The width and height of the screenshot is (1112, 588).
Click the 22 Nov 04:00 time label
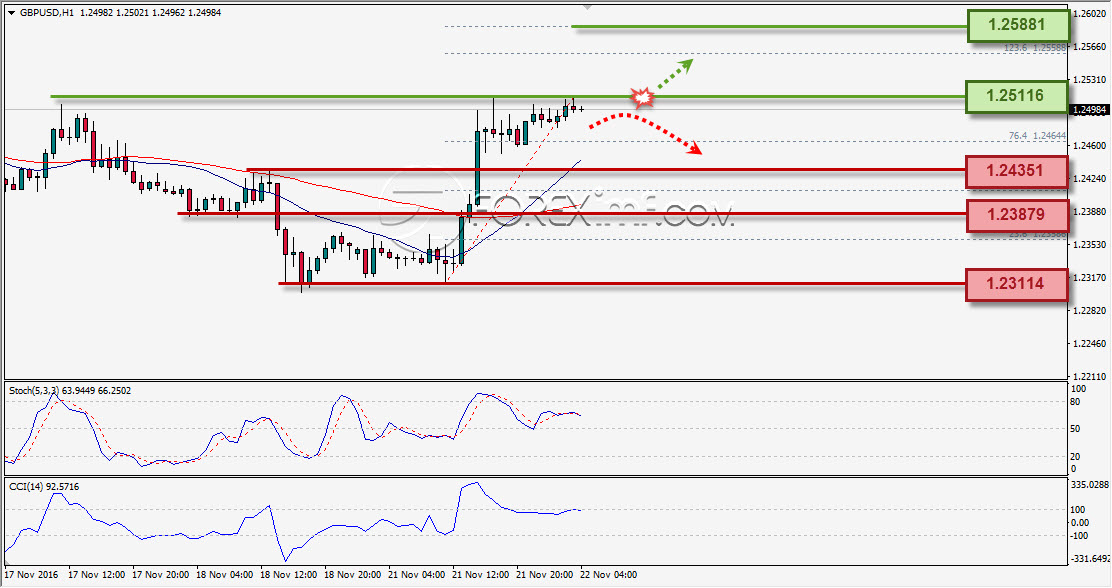coord(608,575)
